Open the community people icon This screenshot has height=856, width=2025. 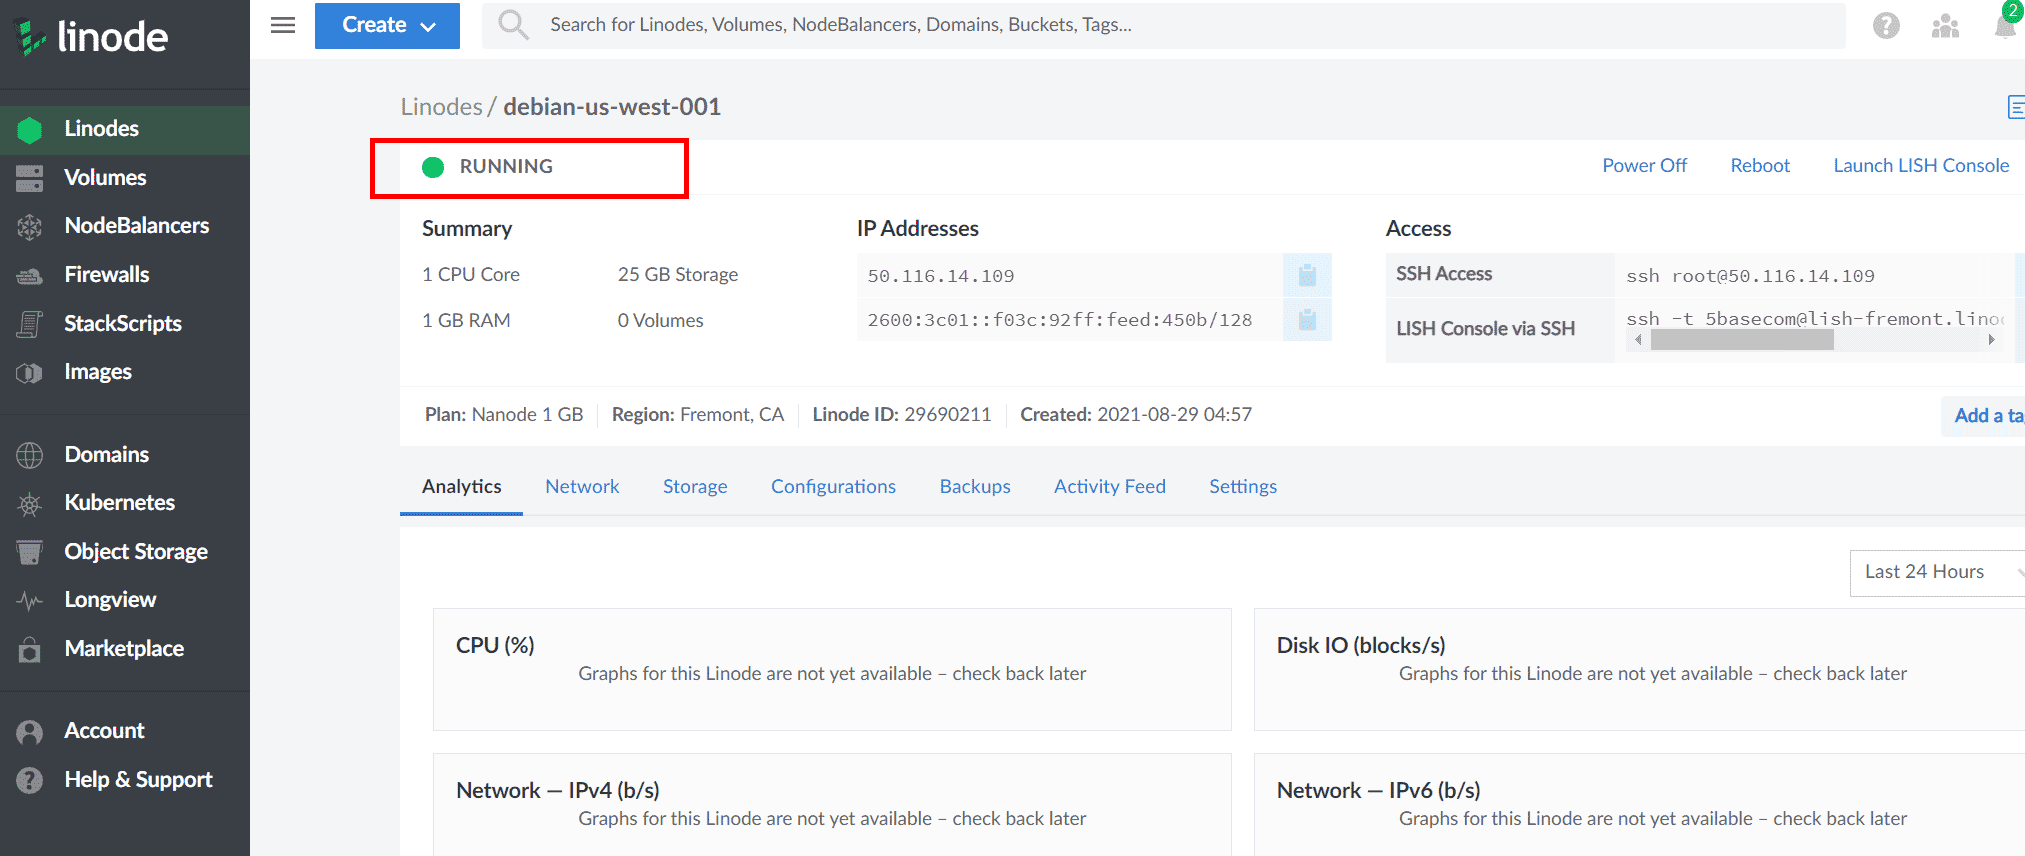click(1945, 26)
